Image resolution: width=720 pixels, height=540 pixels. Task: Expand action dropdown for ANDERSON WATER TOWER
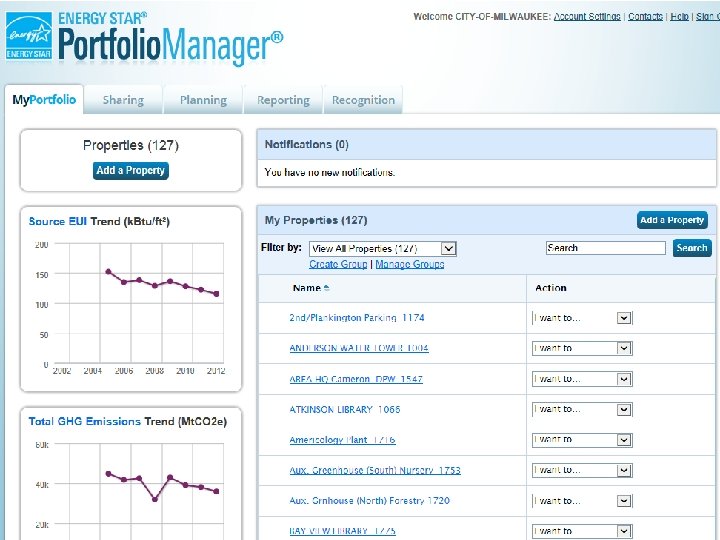pos(582,348)
